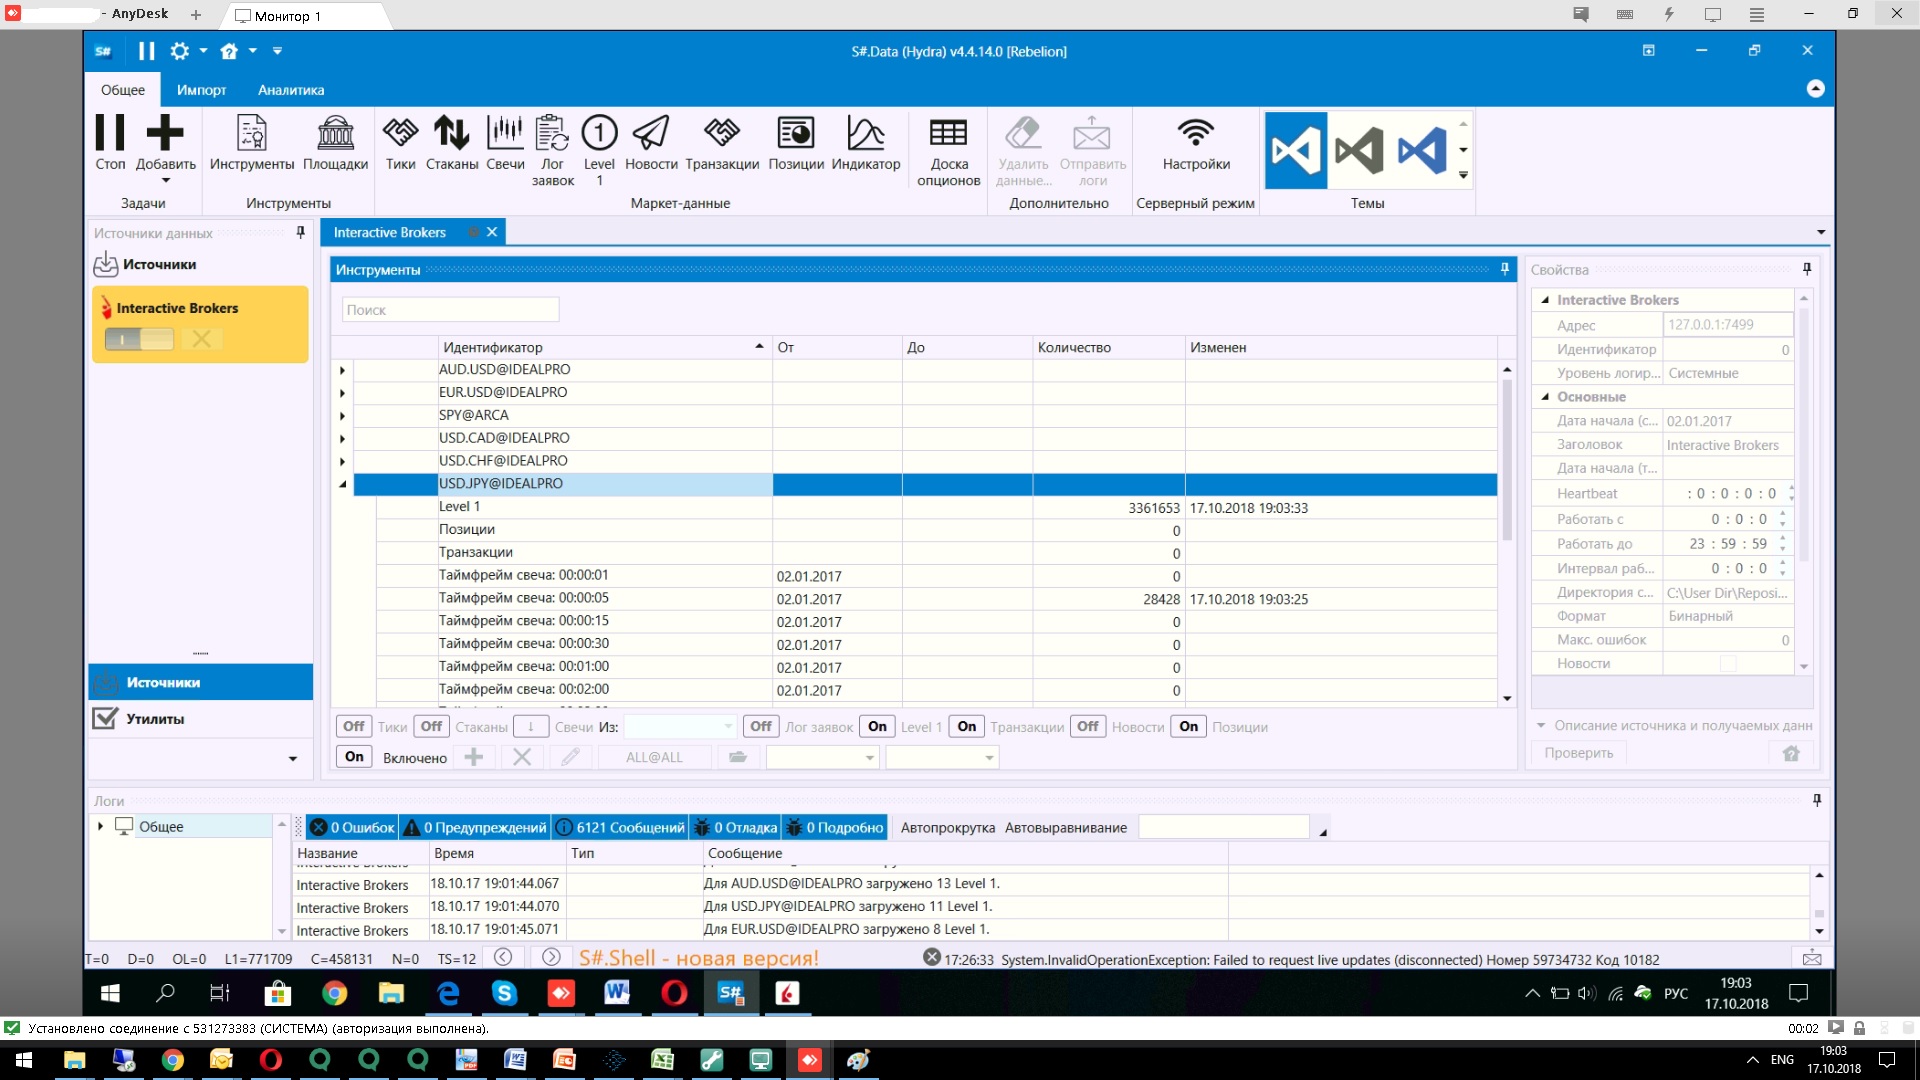Image resolution: width=1920 pixels, height=1080 pixels.
Task: Select the dark gray Visual Studio theme
Action: [x=1359, y=151]
